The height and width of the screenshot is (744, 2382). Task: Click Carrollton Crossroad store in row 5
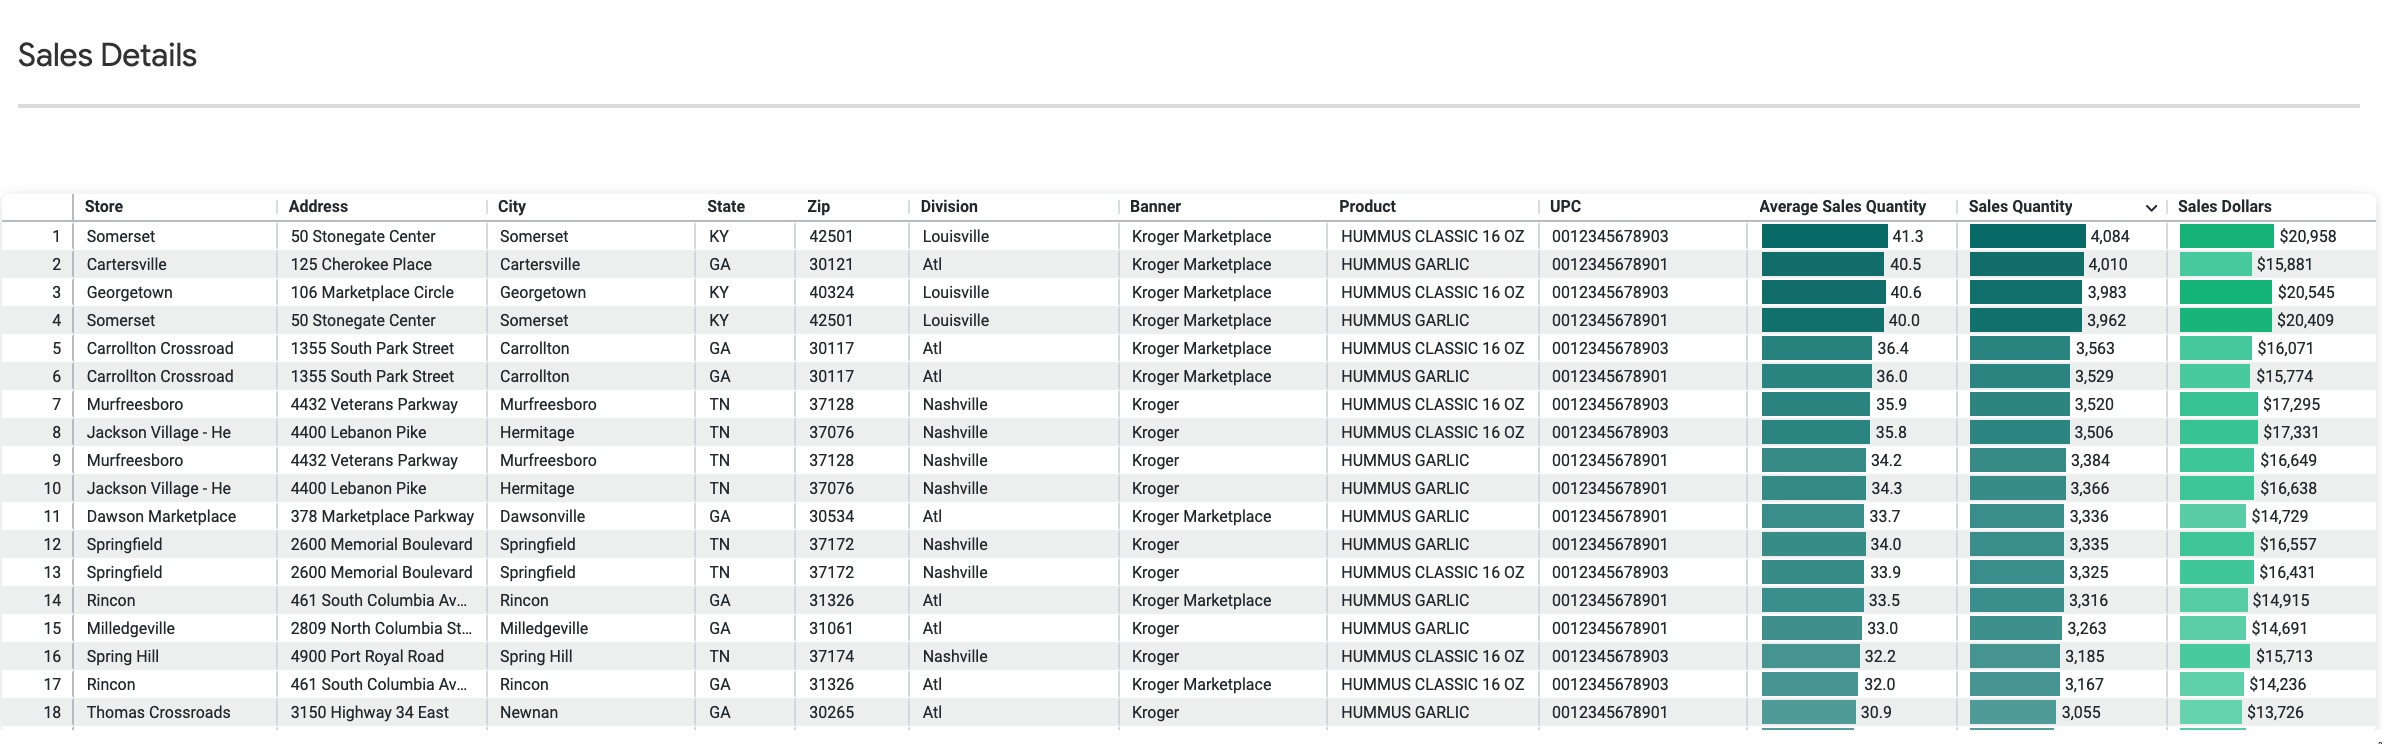click(160, 348)
